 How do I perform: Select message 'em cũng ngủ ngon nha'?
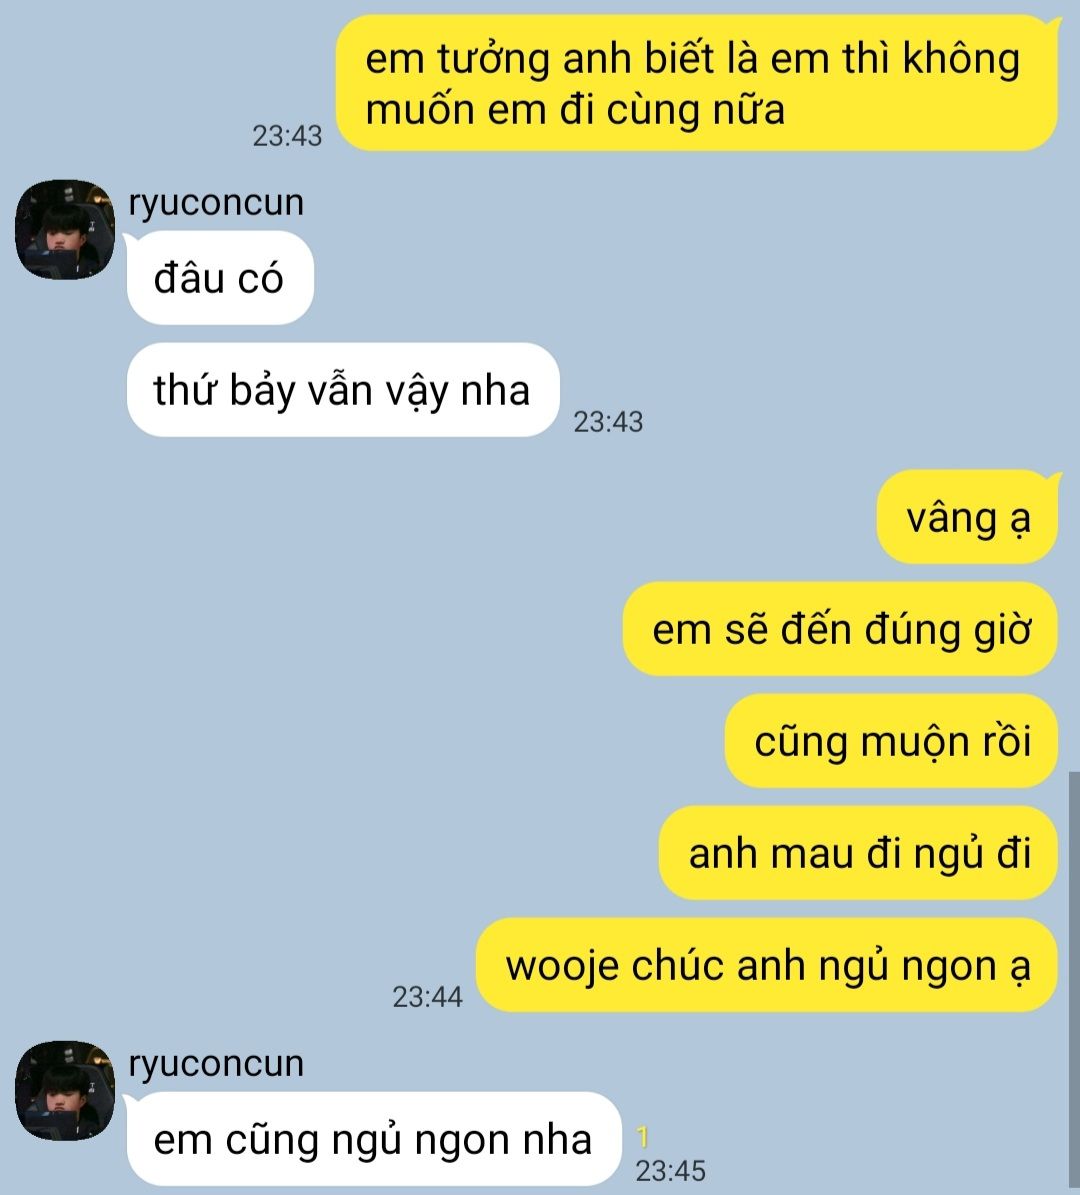pos(373,1139)
